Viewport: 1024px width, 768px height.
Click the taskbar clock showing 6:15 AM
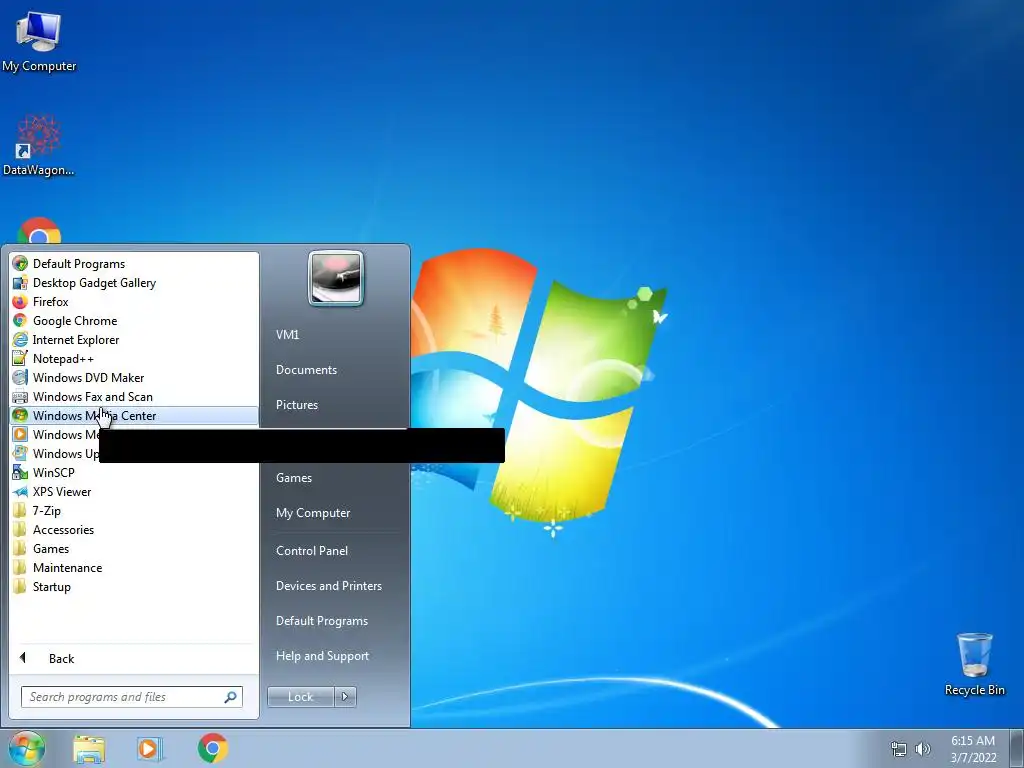(973, 749)
